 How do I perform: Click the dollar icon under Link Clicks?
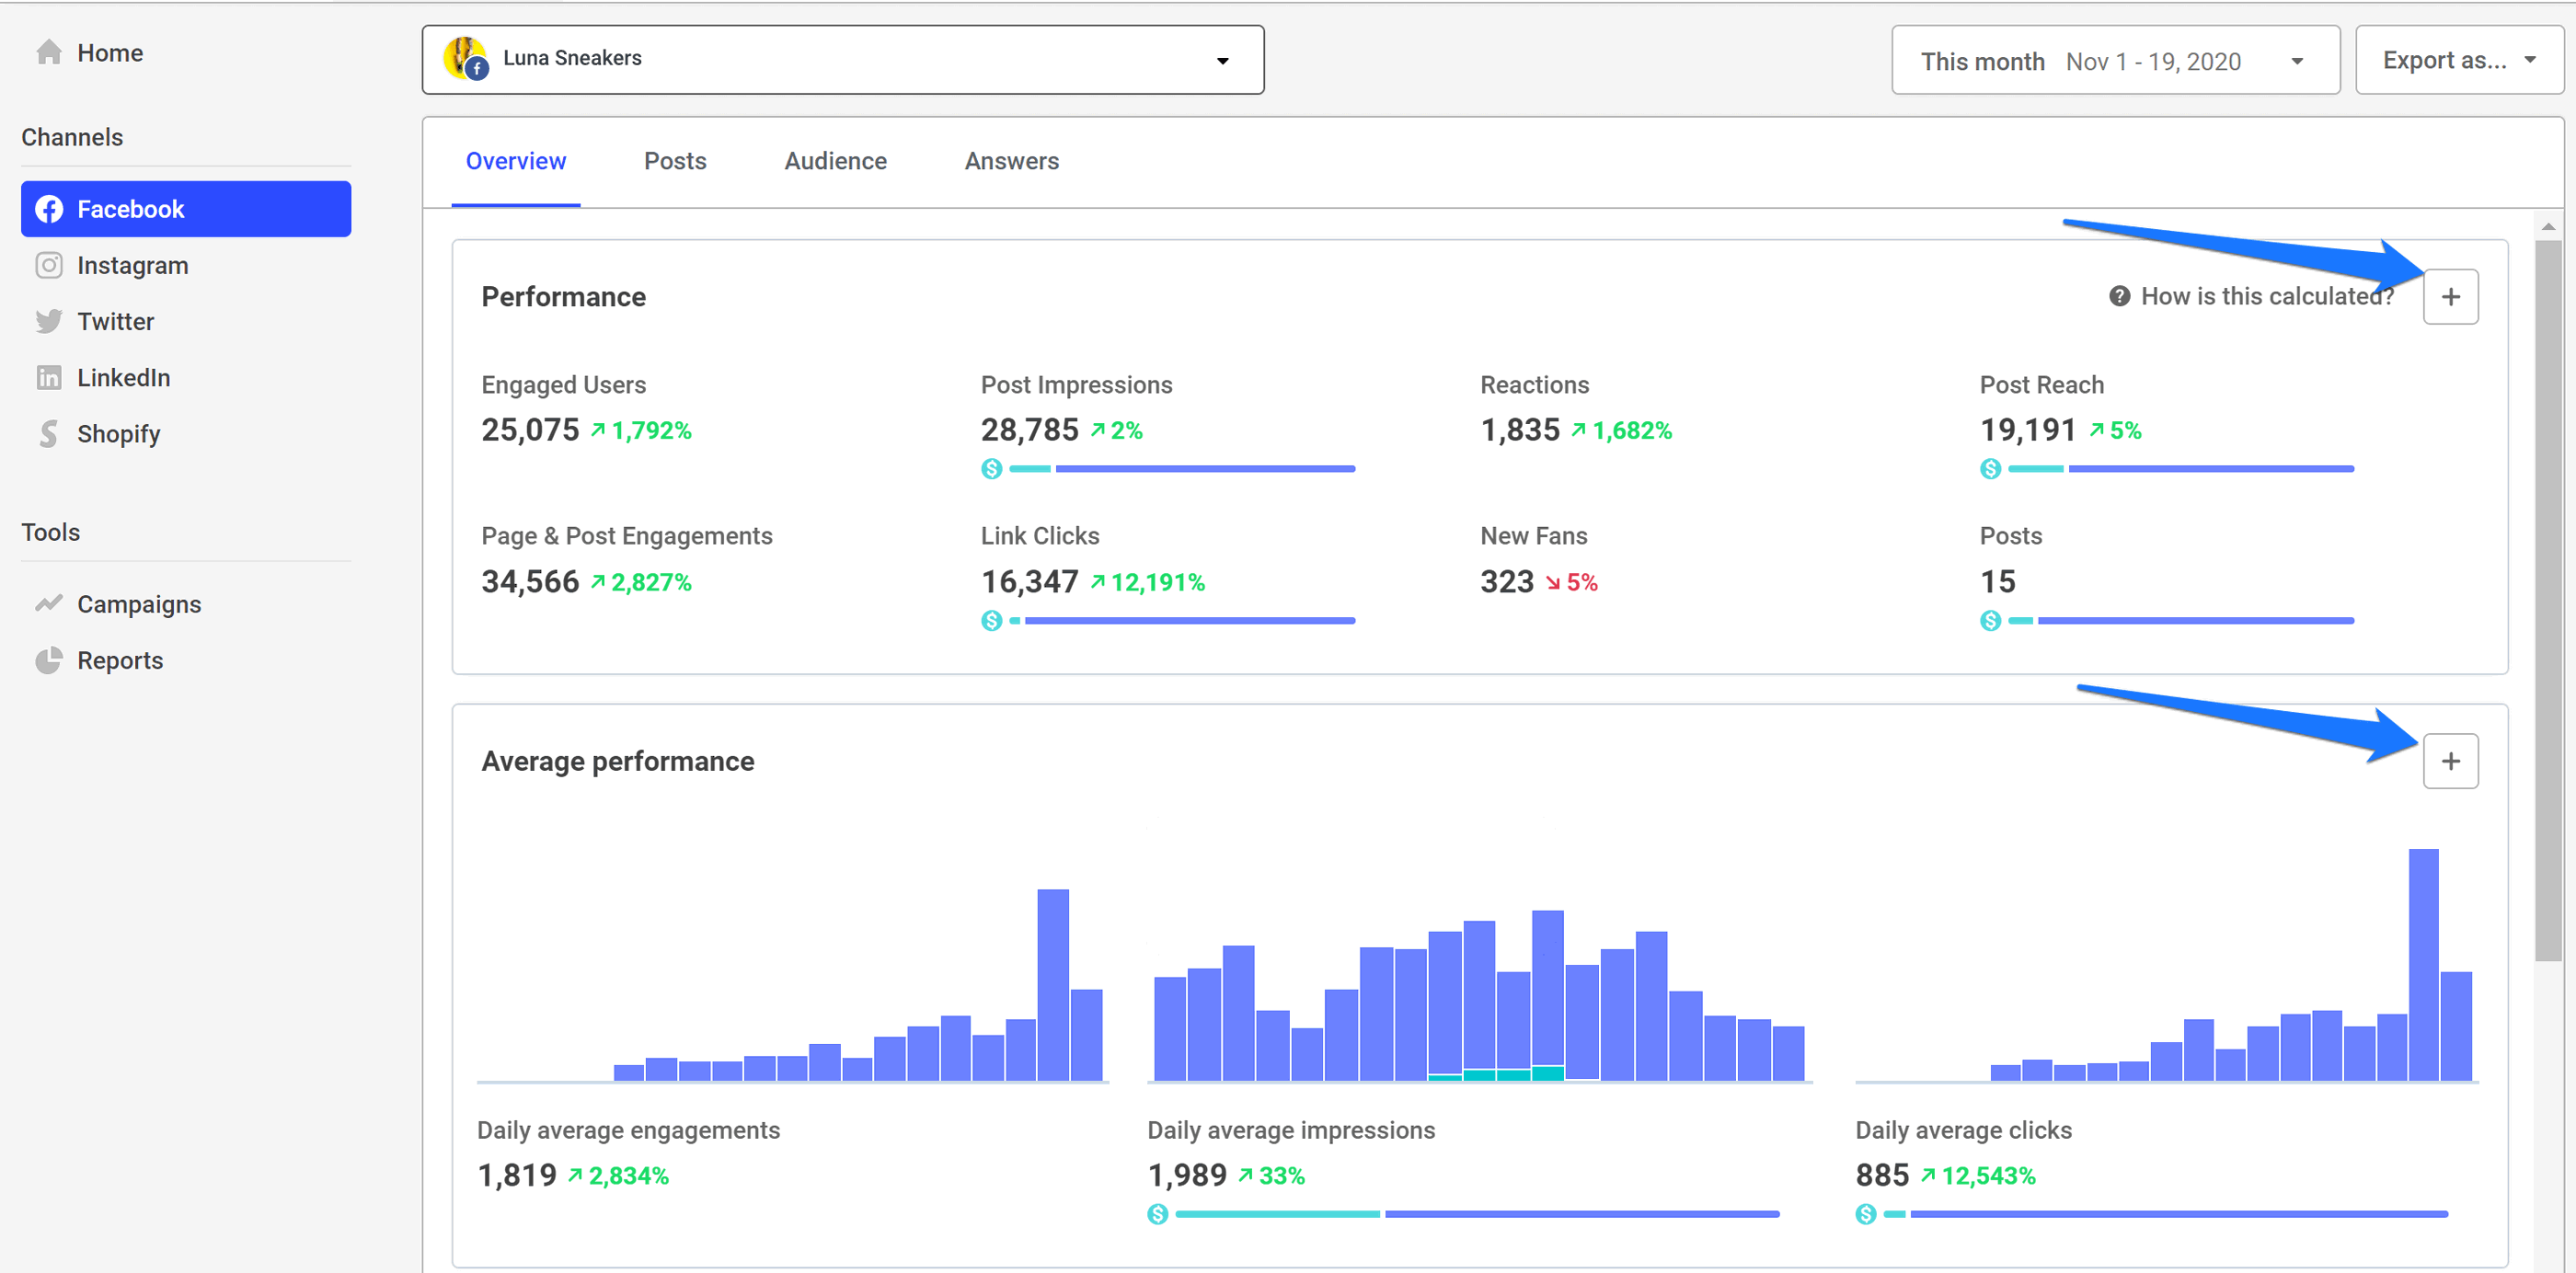[x=991, y=620]
